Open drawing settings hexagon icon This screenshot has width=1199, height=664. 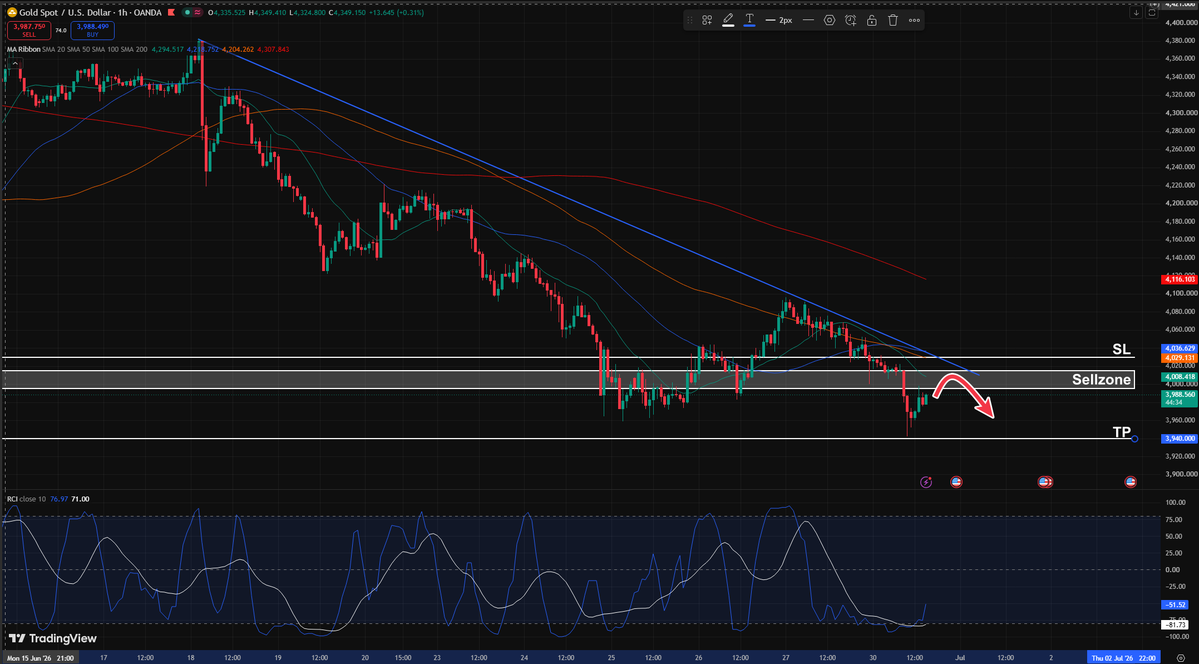click(x=829, y=20)
